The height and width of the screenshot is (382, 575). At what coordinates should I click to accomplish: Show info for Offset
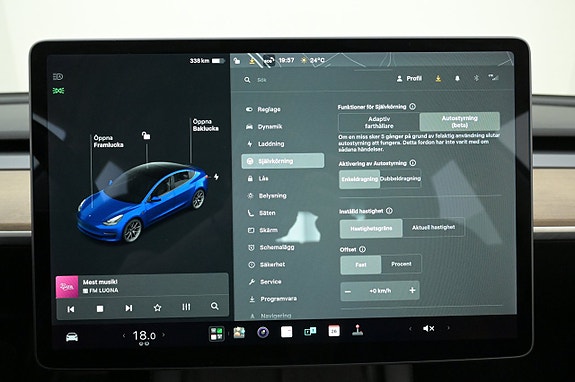tap(362, 249)
